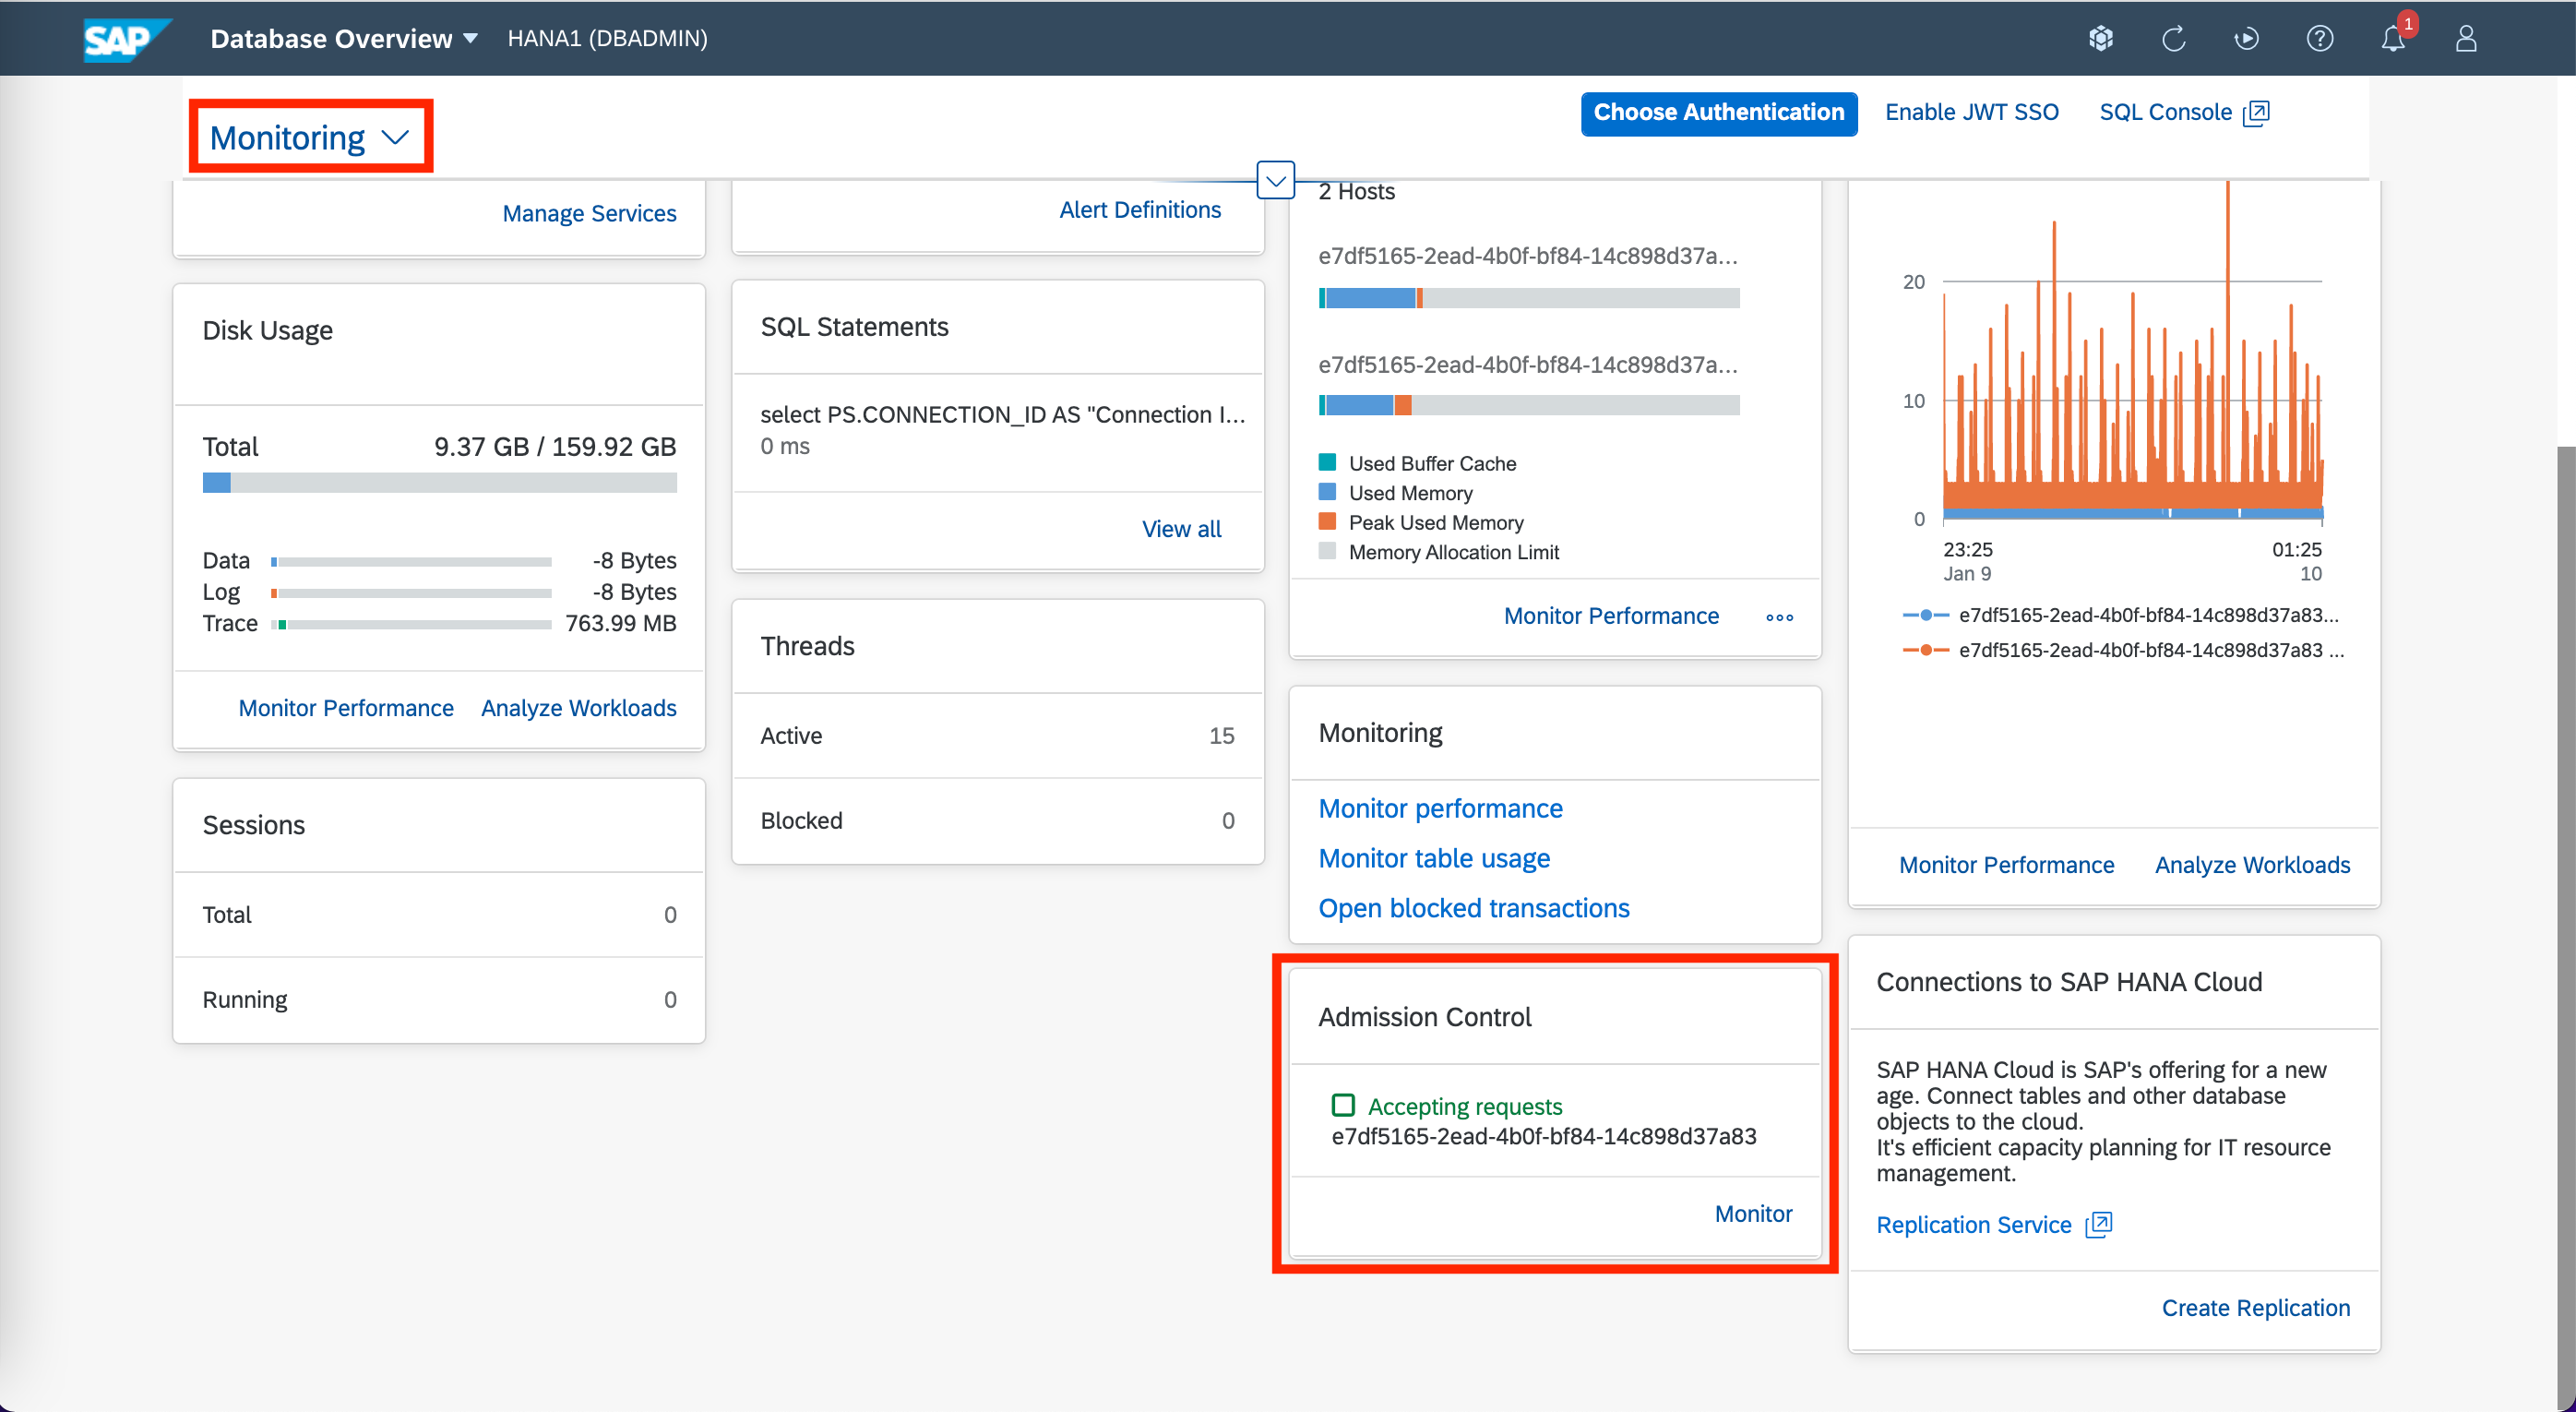The width and height of the screenshot is (2576, 1412).
Task: Click Disk Usage Total progress bar
Action: [x=439, y=483]
